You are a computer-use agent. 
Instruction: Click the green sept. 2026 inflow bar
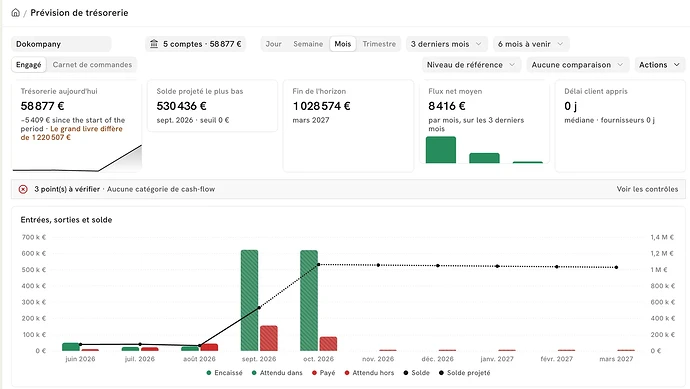click(x=250, y=301)
